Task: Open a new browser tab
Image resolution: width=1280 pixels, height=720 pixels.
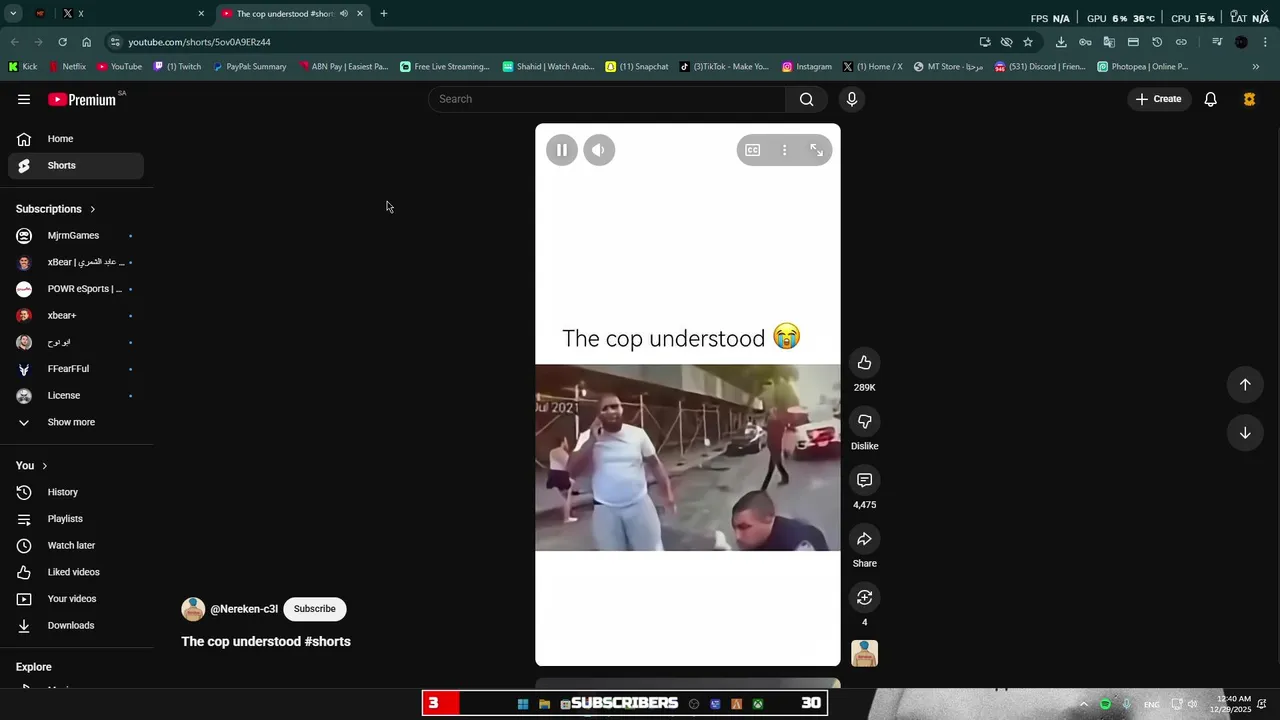Action: 384,14
